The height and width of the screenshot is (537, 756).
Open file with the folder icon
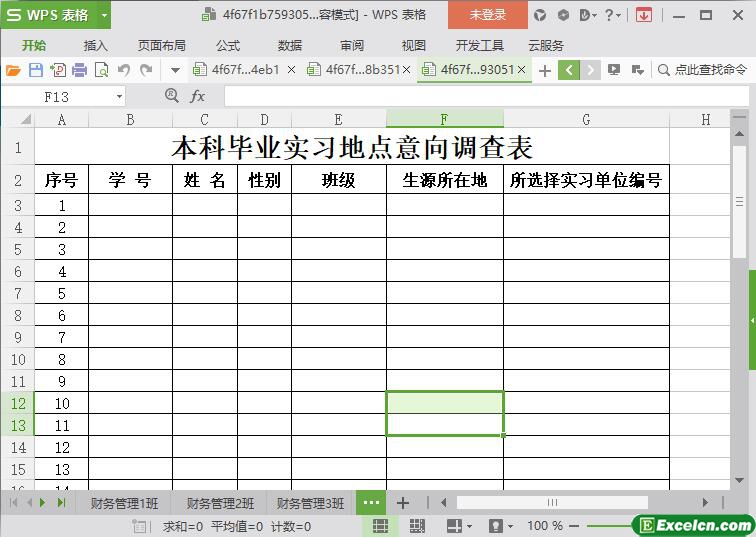click(x=13, y=70)
